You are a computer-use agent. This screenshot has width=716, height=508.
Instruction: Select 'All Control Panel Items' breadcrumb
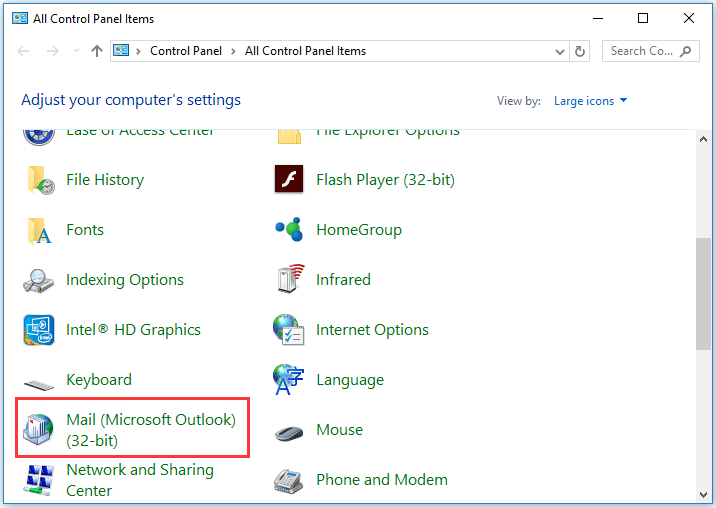tap(305, 51)
